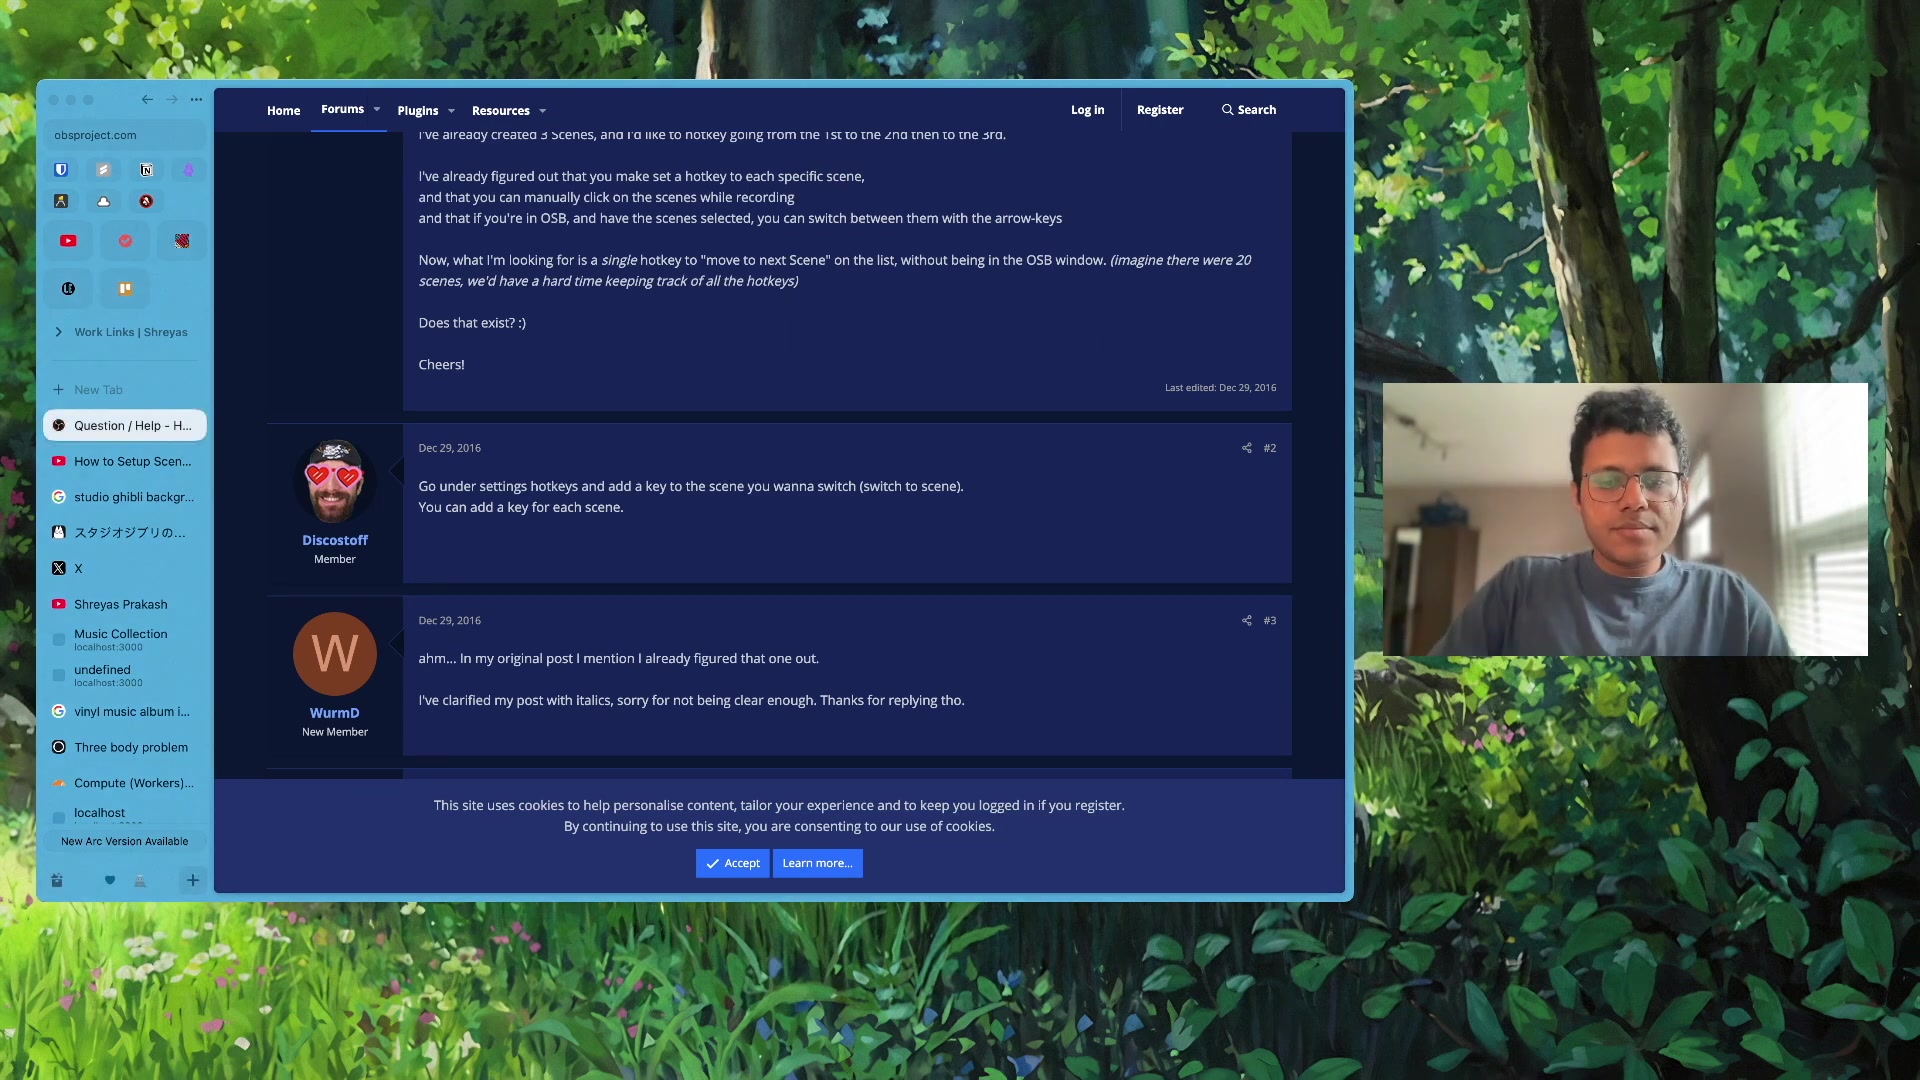The image size is (1920, 1080).
Task: Open the grey S pinned bookmark
Action: [x=103, y=170]
